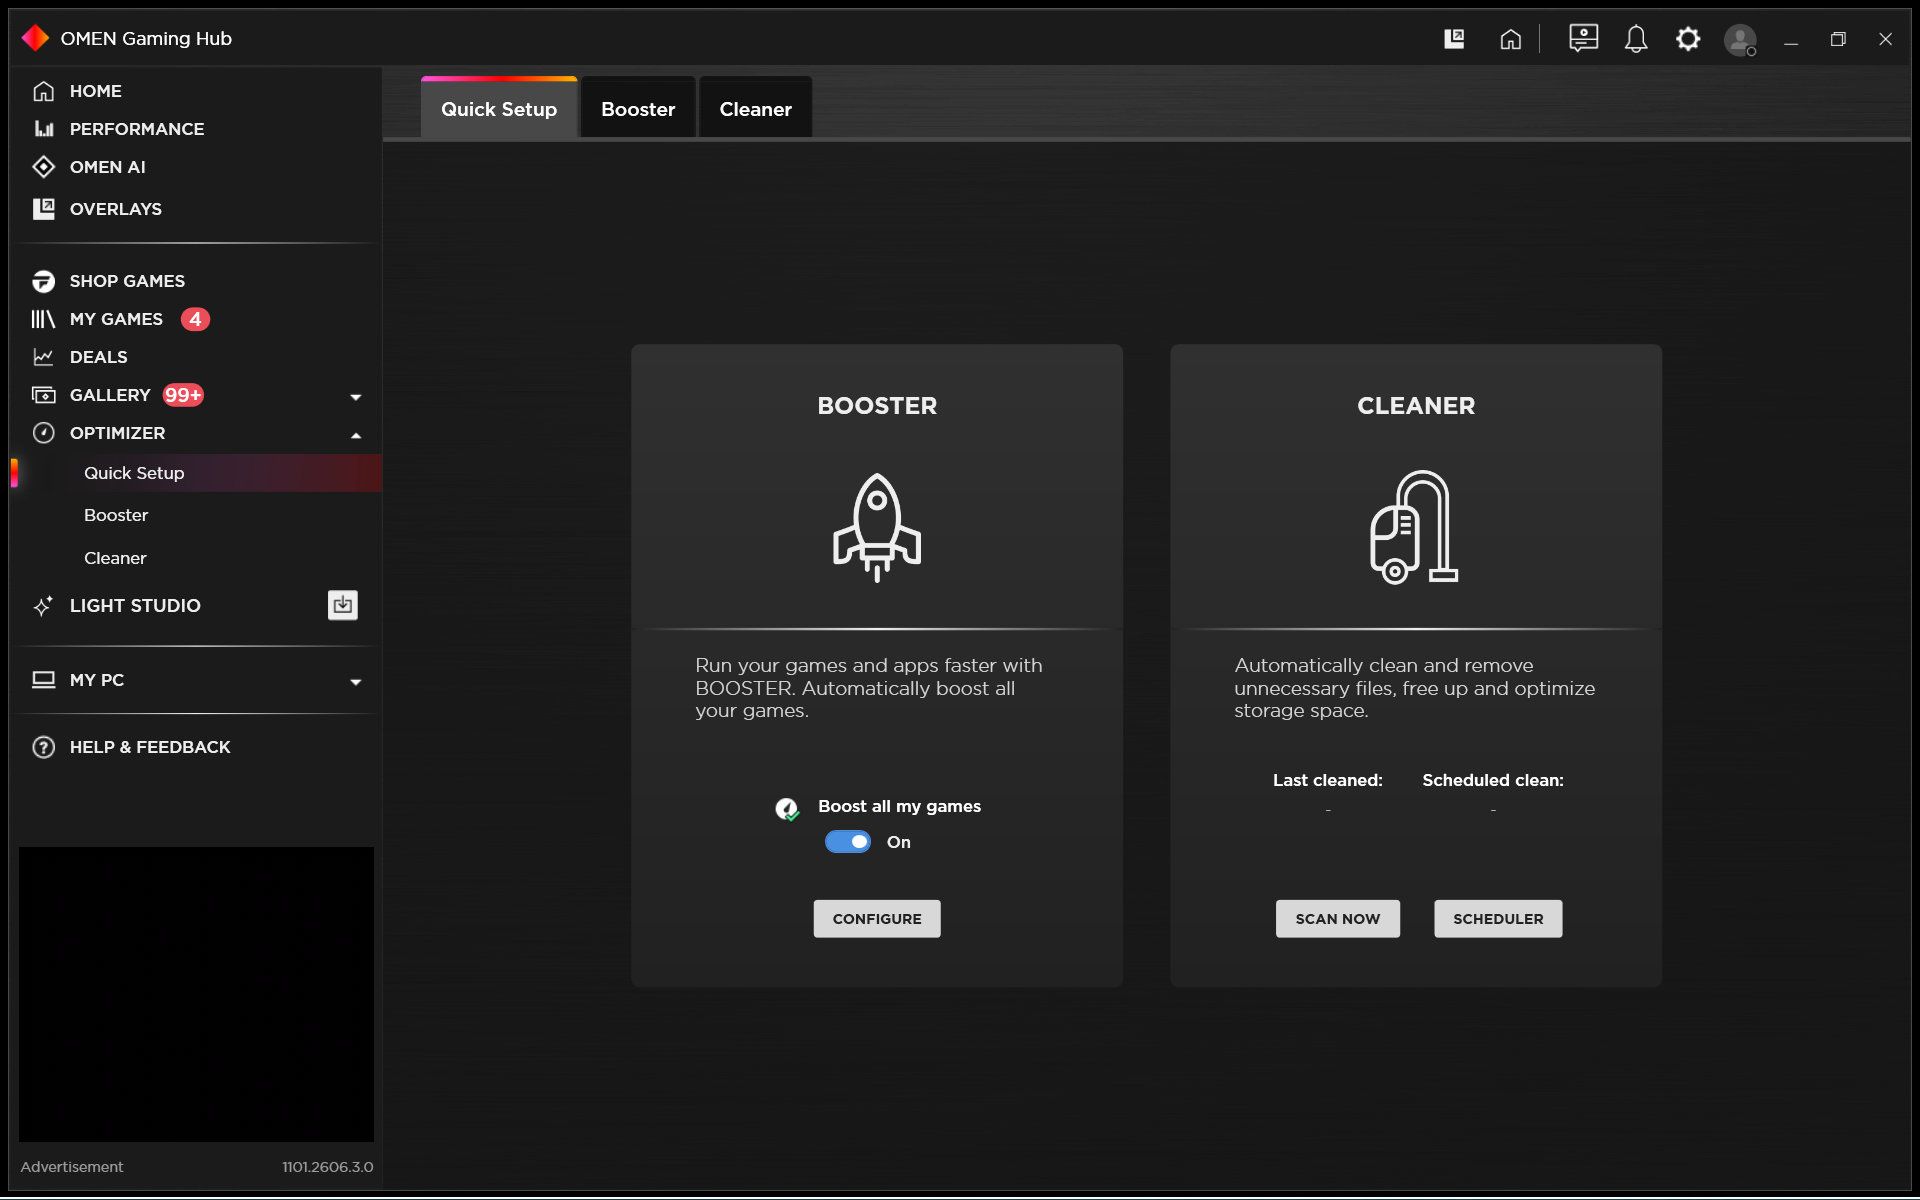Open DEALS in the sidebar
Screen dimensions: 1920x1200
99,357
